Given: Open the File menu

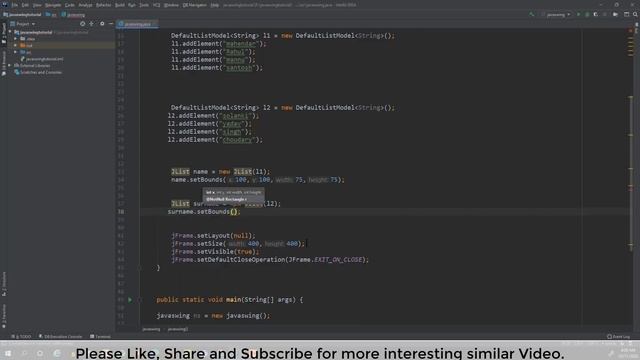Looking at the screenshot, I should tap(15, 5).
